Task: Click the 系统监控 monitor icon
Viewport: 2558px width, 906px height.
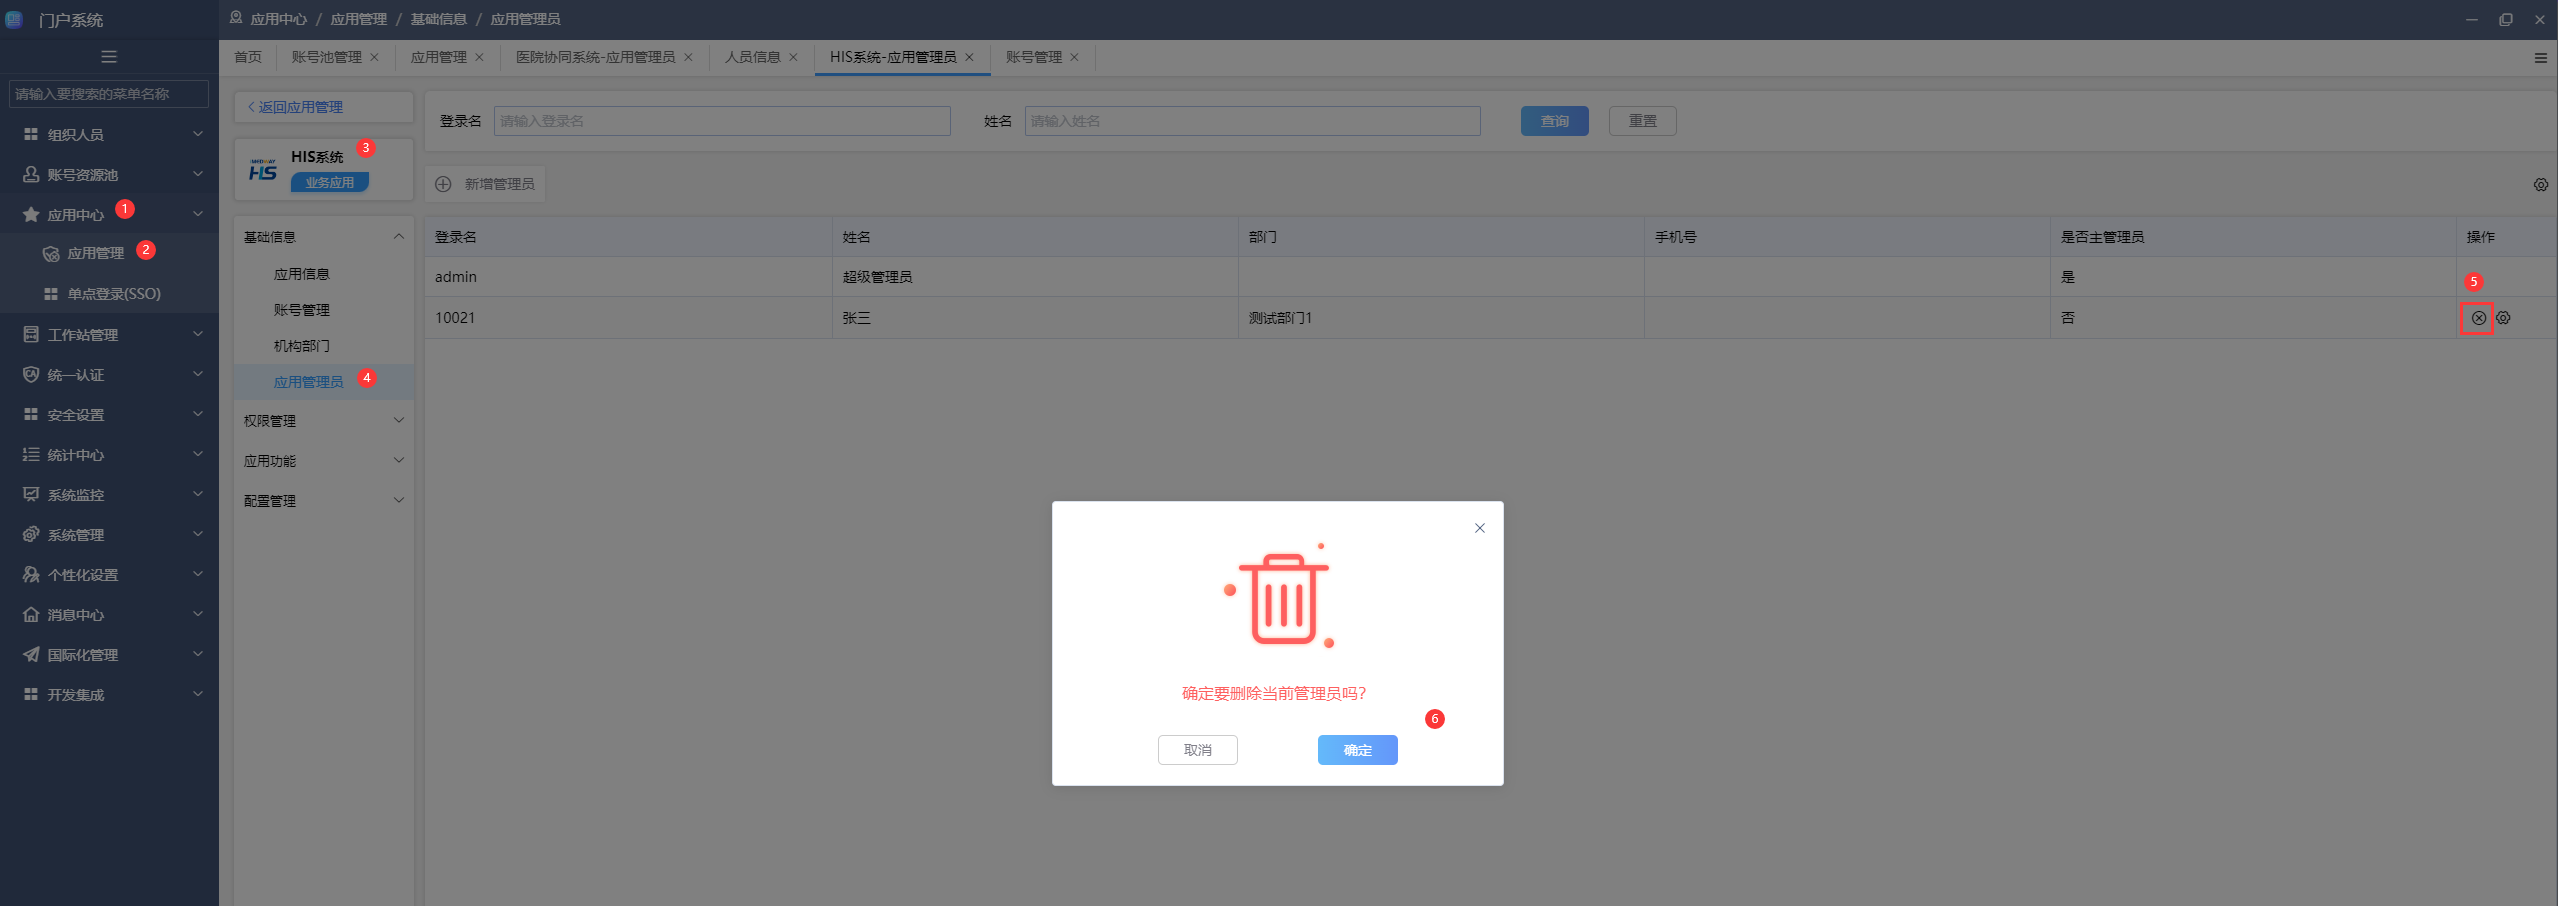Action: coord(31,494)
